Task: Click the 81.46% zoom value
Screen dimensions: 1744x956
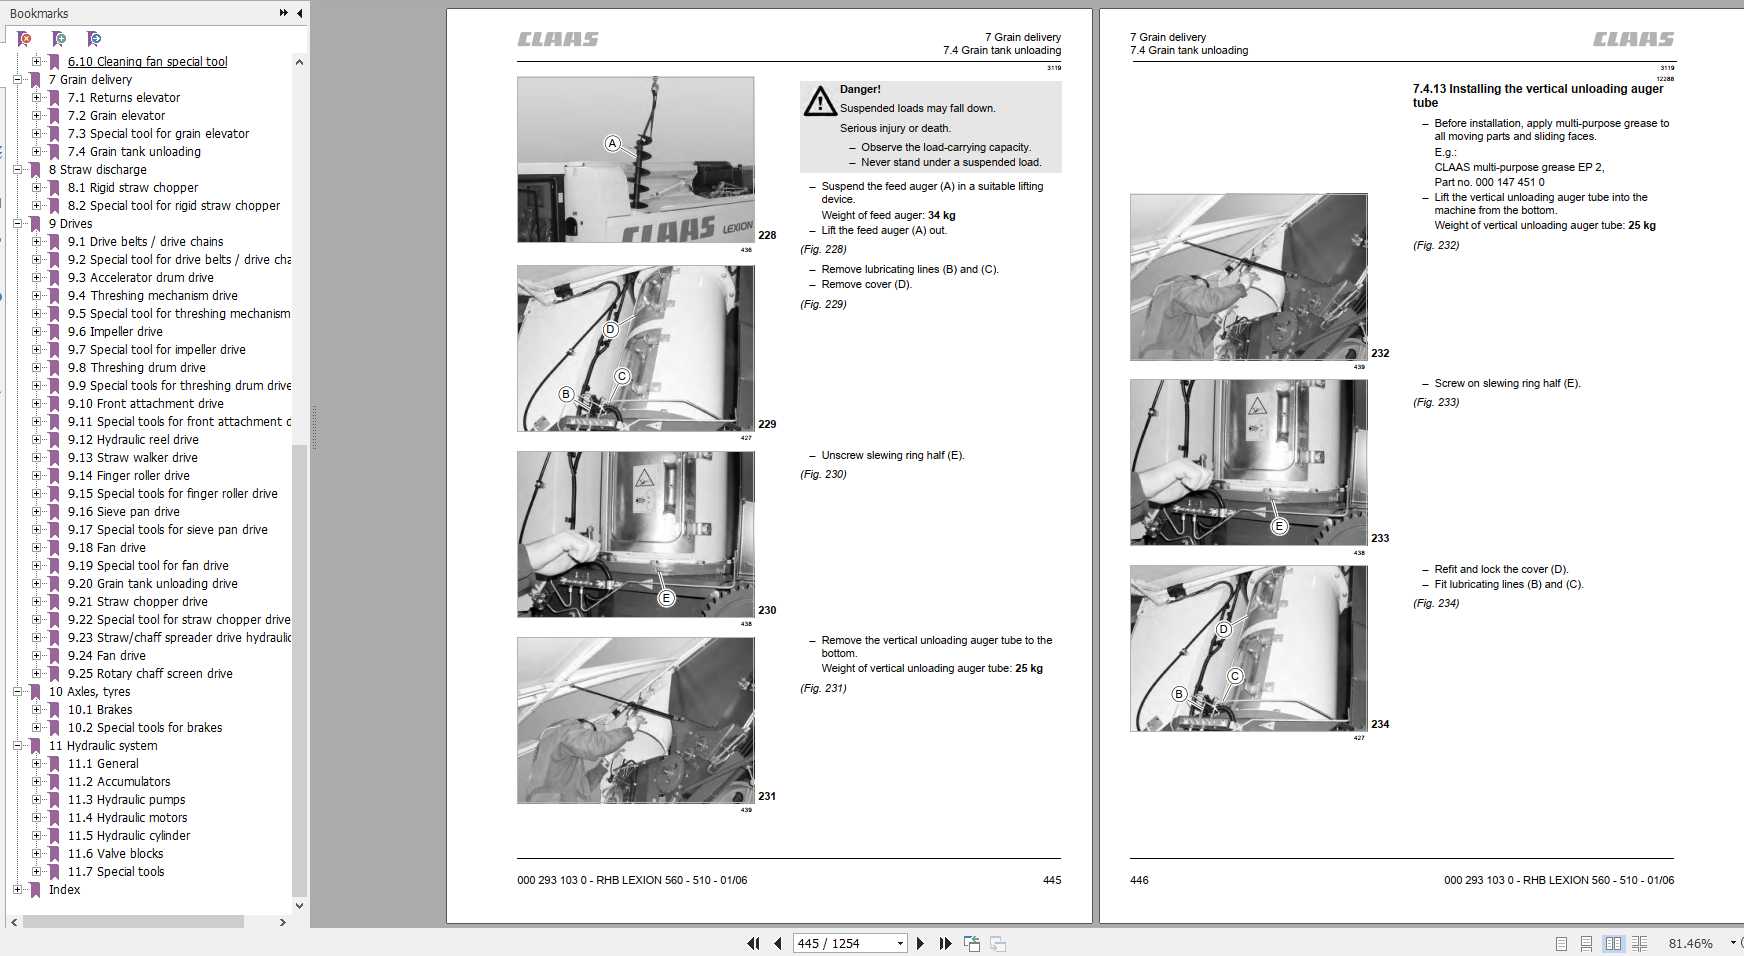Action: click(1690, 943)
